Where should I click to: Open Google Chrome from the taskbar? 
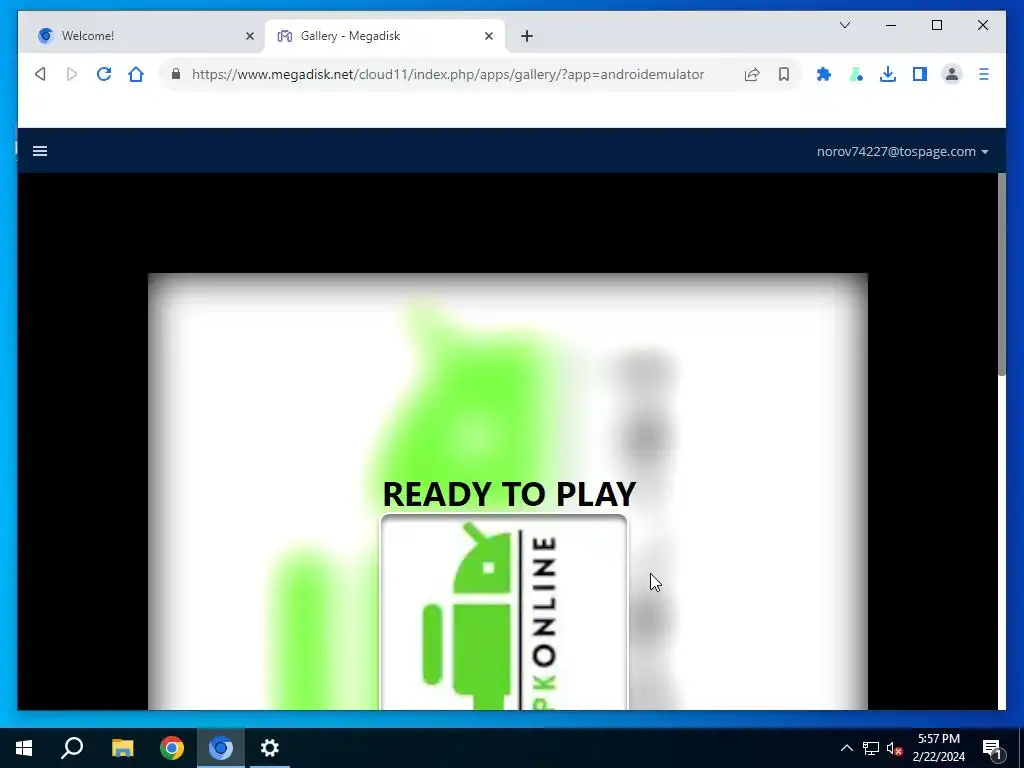point(172,748)
